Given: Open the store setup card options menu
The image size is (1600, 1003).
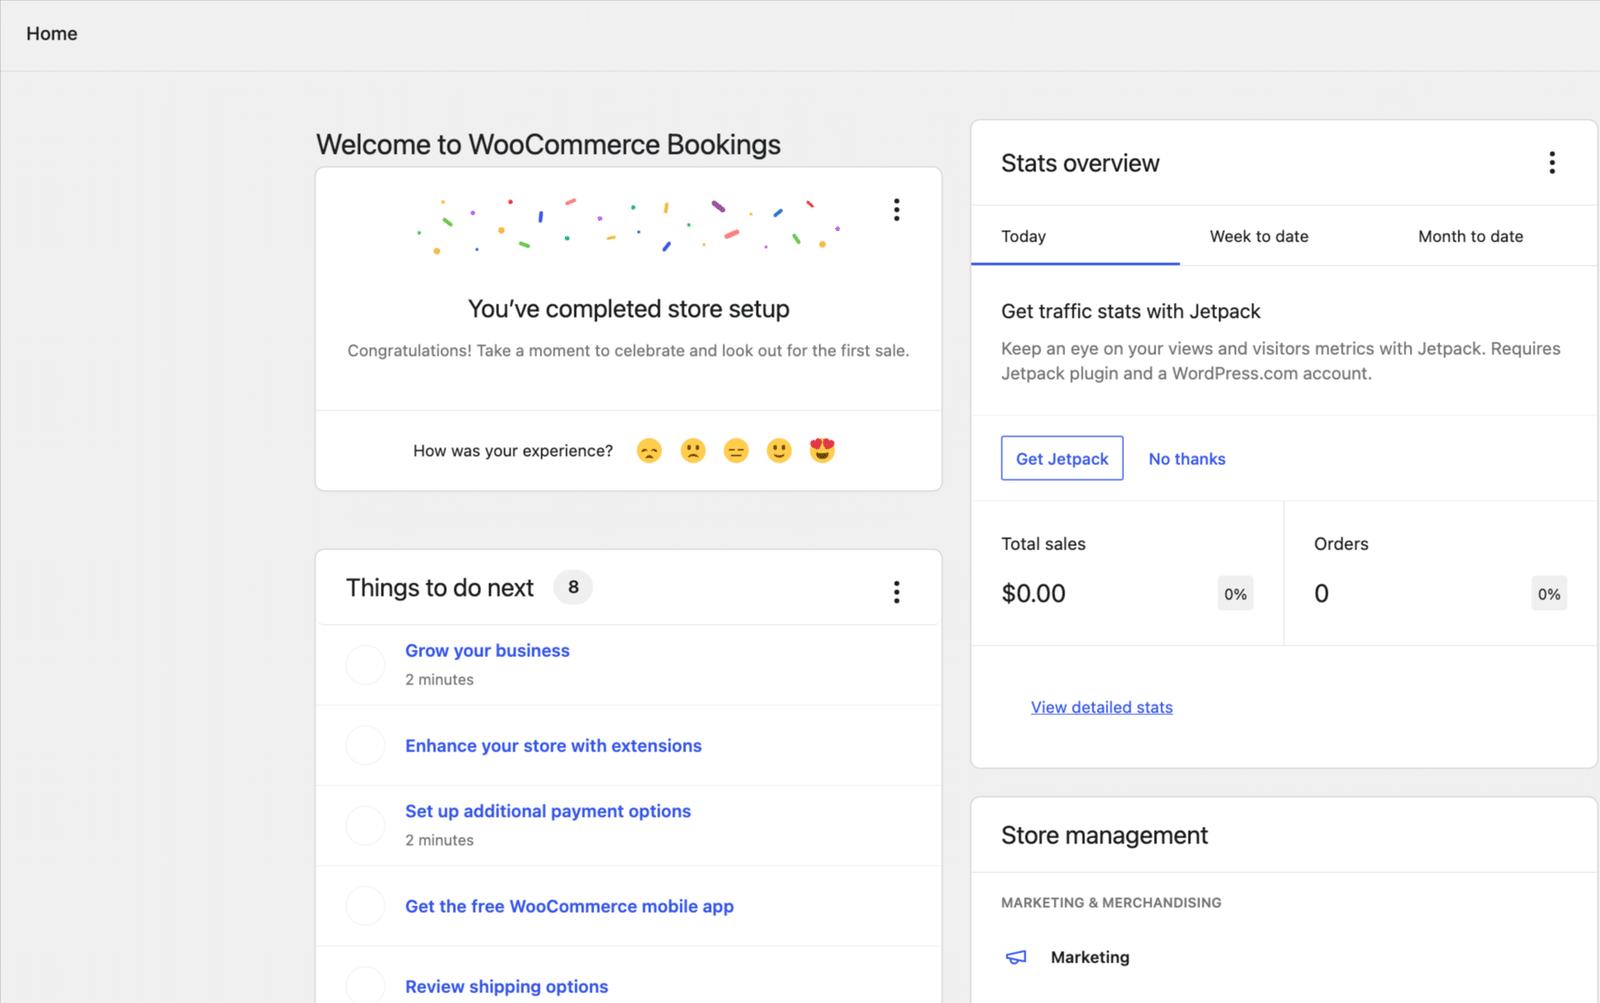Looking at the screenshot, I should coord(896,209).
